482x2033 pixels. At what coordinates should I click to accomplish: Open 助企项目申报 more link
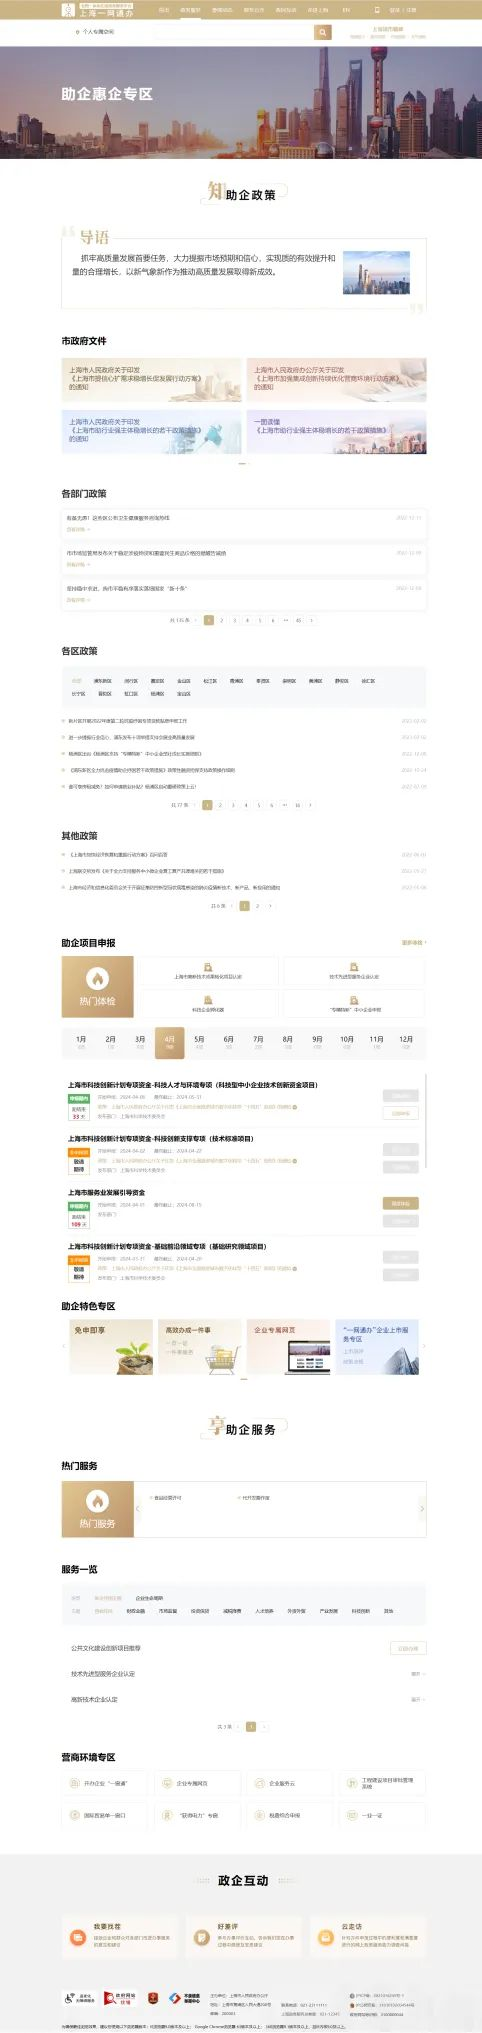[x=413, y=942]
